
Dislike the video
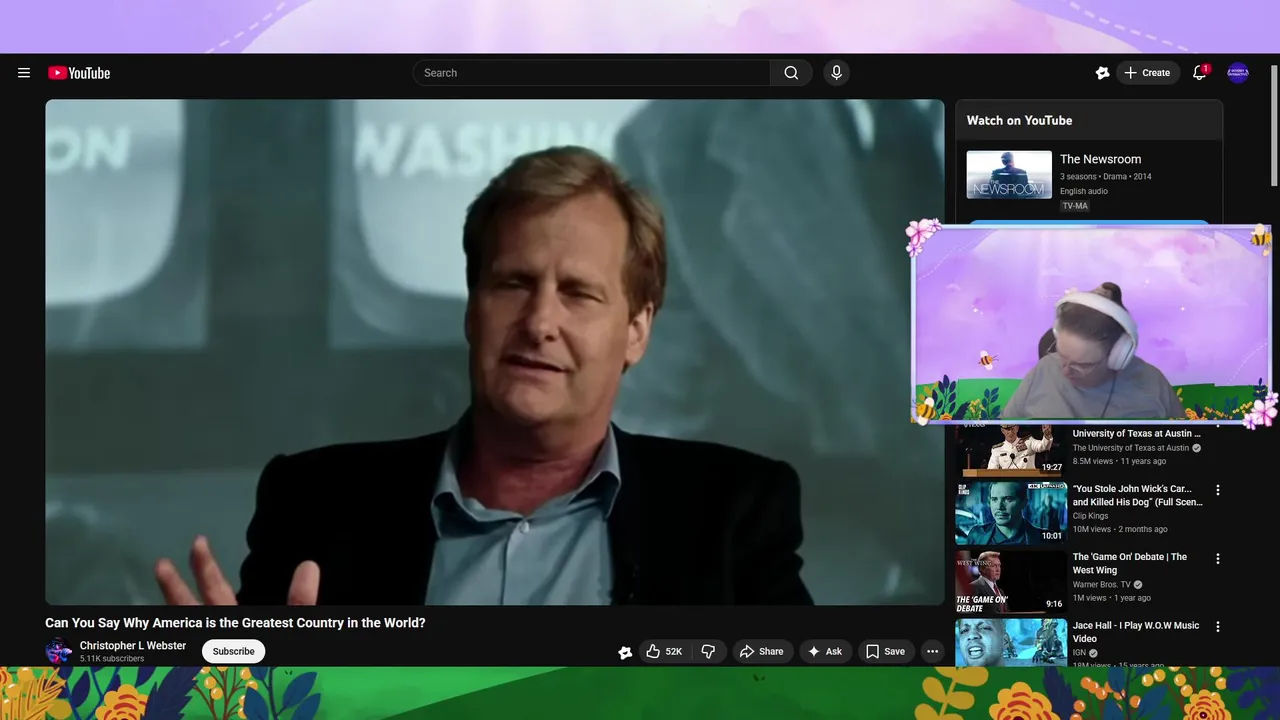coord(708,651)
